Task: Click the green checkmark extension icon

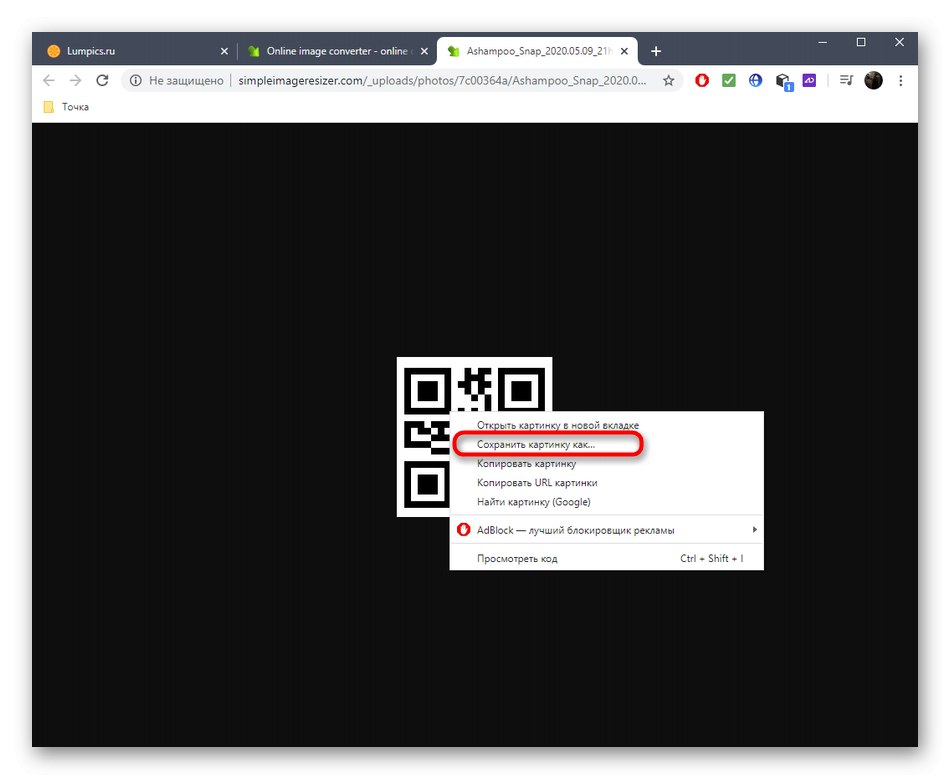Action: (729, 81)
